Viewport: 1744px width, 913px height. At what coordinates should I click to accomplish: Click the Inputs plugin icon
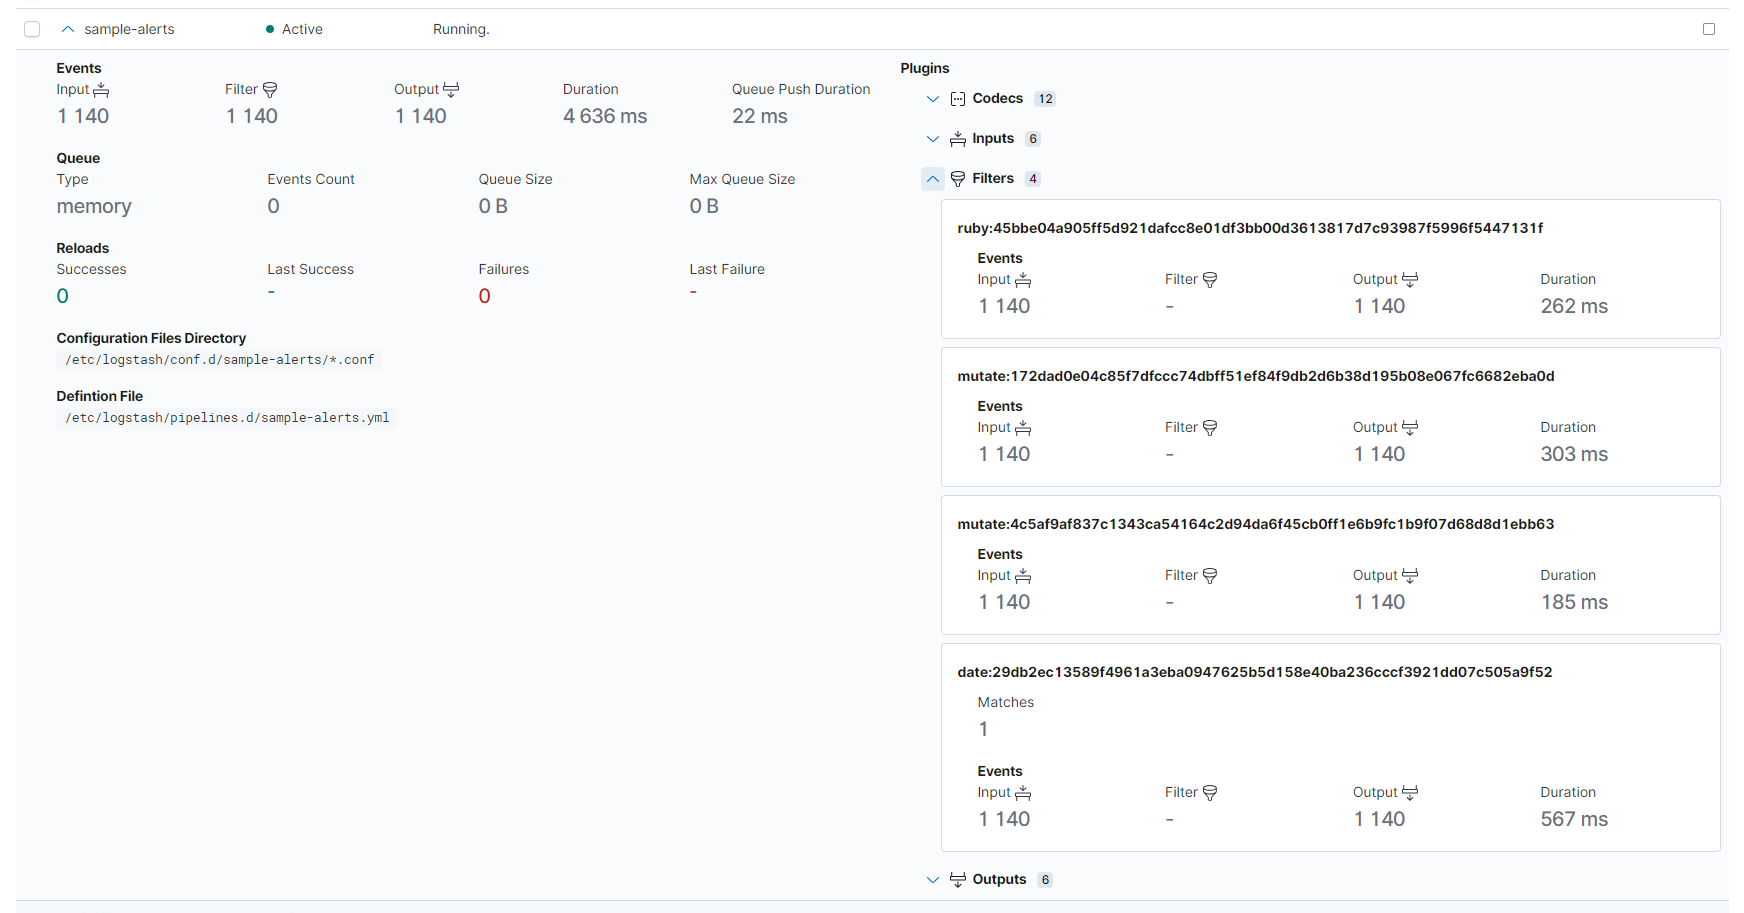tap(957, 139)
